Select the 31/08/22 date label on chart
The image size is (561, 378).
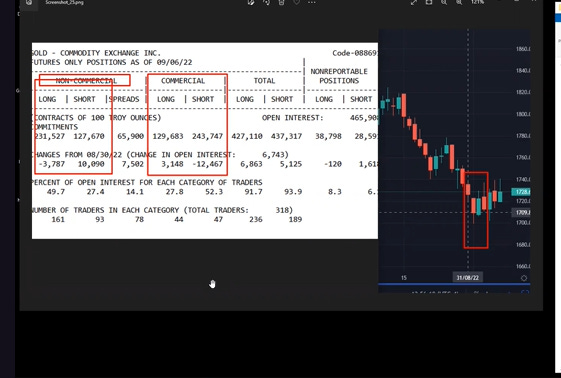point(468,278)
